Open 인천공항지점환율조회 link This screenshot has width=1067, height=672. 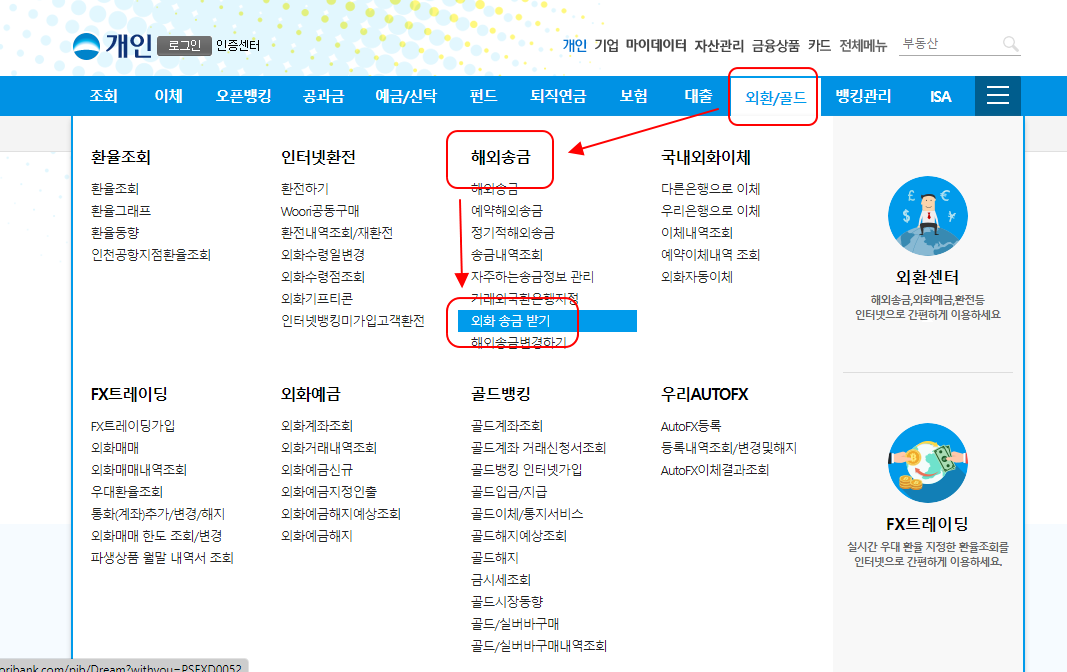click(x=151, y=254)
